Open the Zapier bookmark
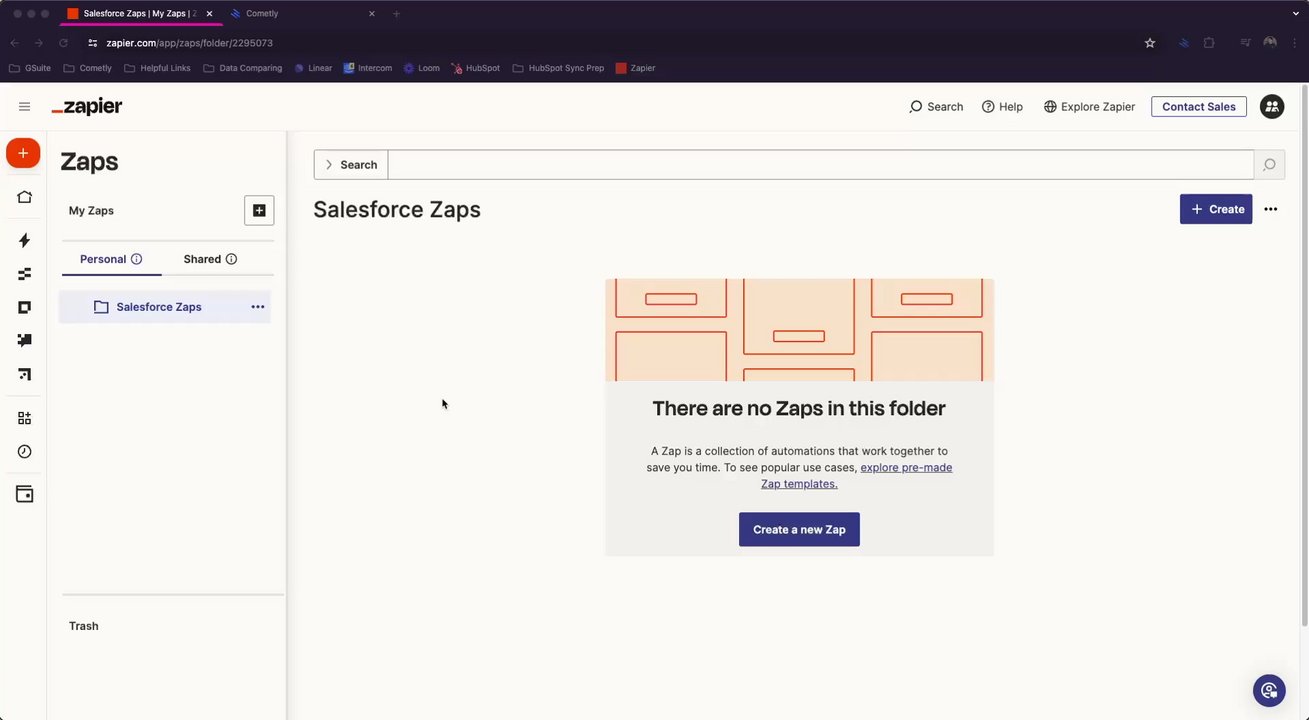This screenshot has height=720, width=1309. click(x=635, y=68)
